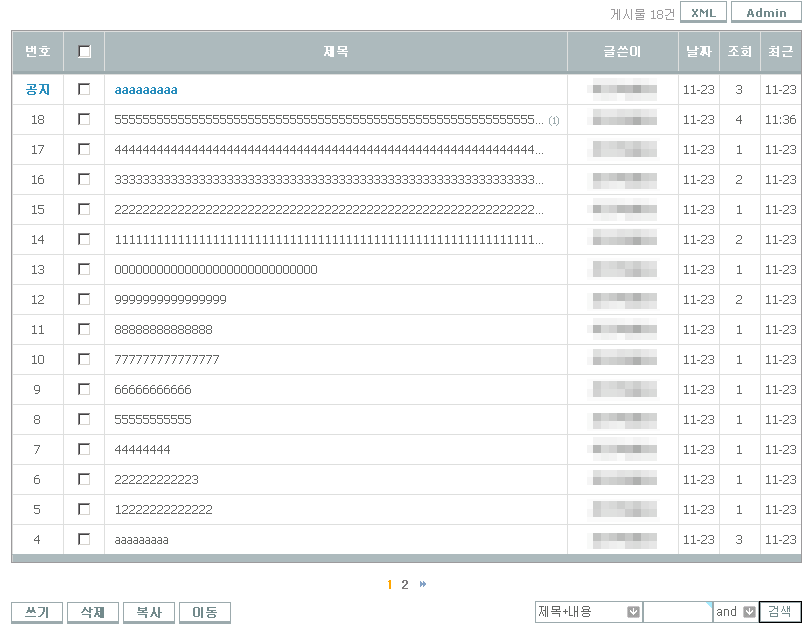Open post 12 titled 9999999999999999
Screen dimensions: 812x633
170,300
